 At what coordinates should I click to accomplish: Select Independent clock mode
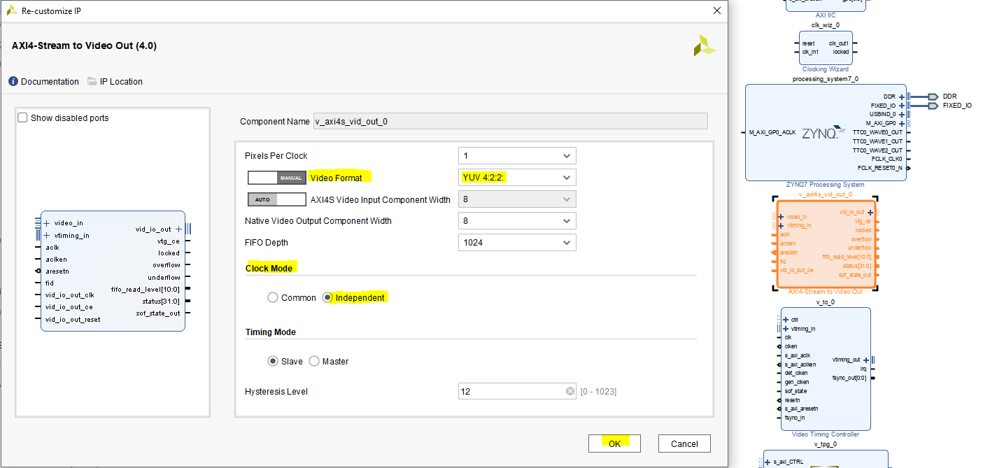click(327, 298)
